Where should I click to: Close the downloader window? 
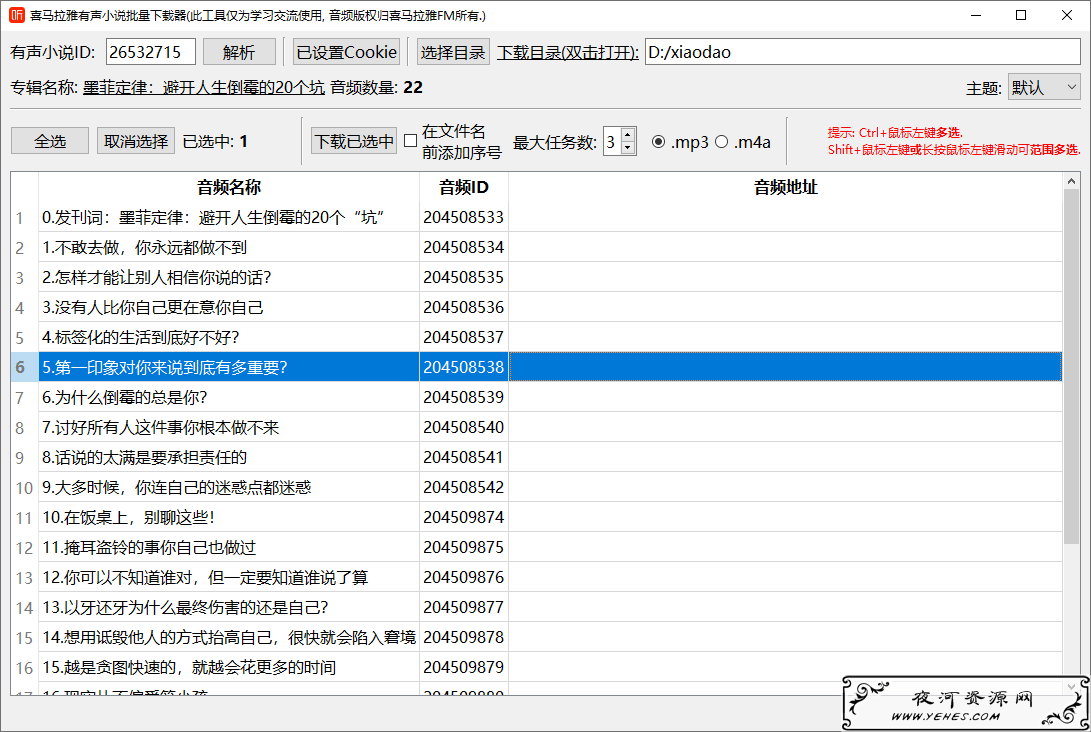point(1067,15)
